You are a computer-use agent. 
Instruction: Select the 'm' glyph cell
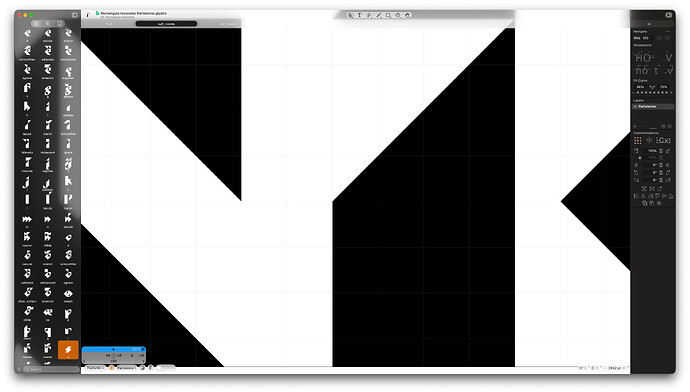[27, 220]
